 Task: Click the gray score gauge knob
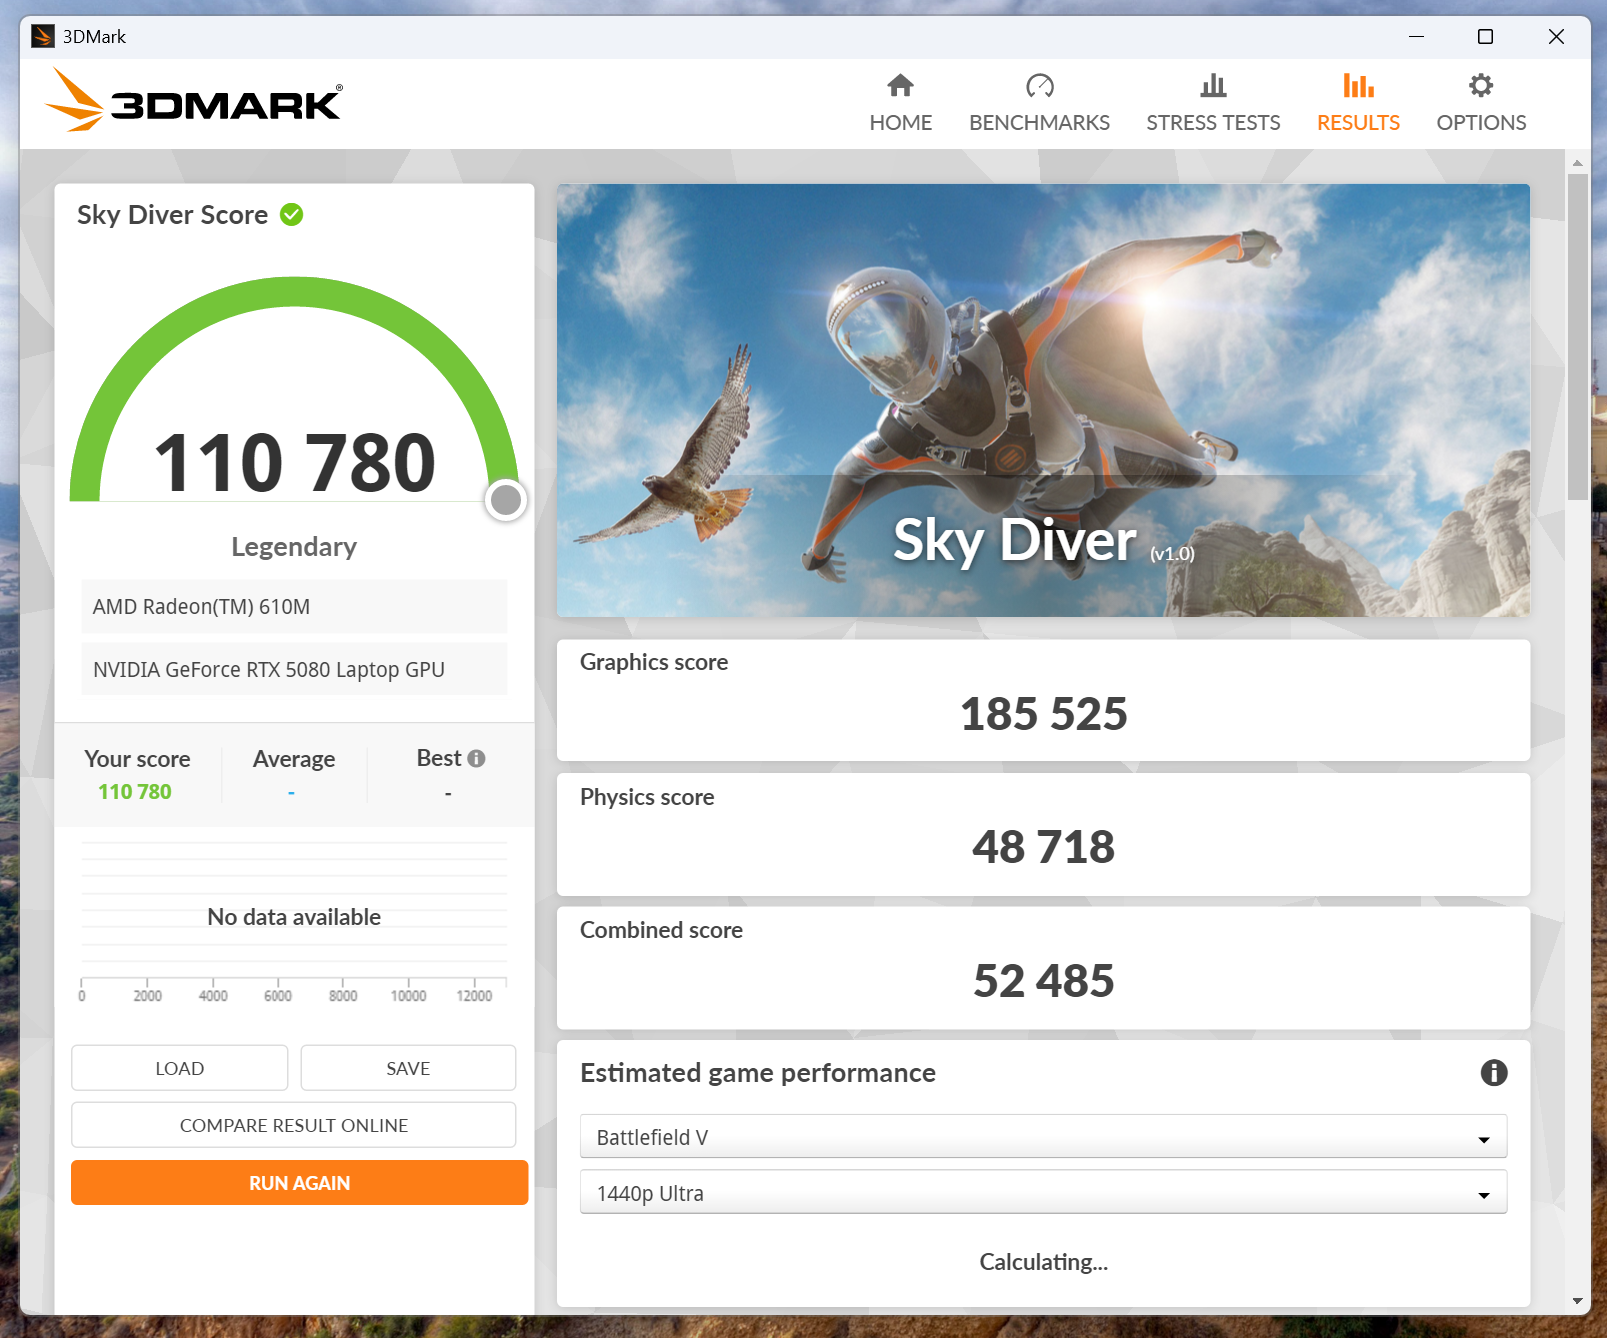[x=506, y=500]
